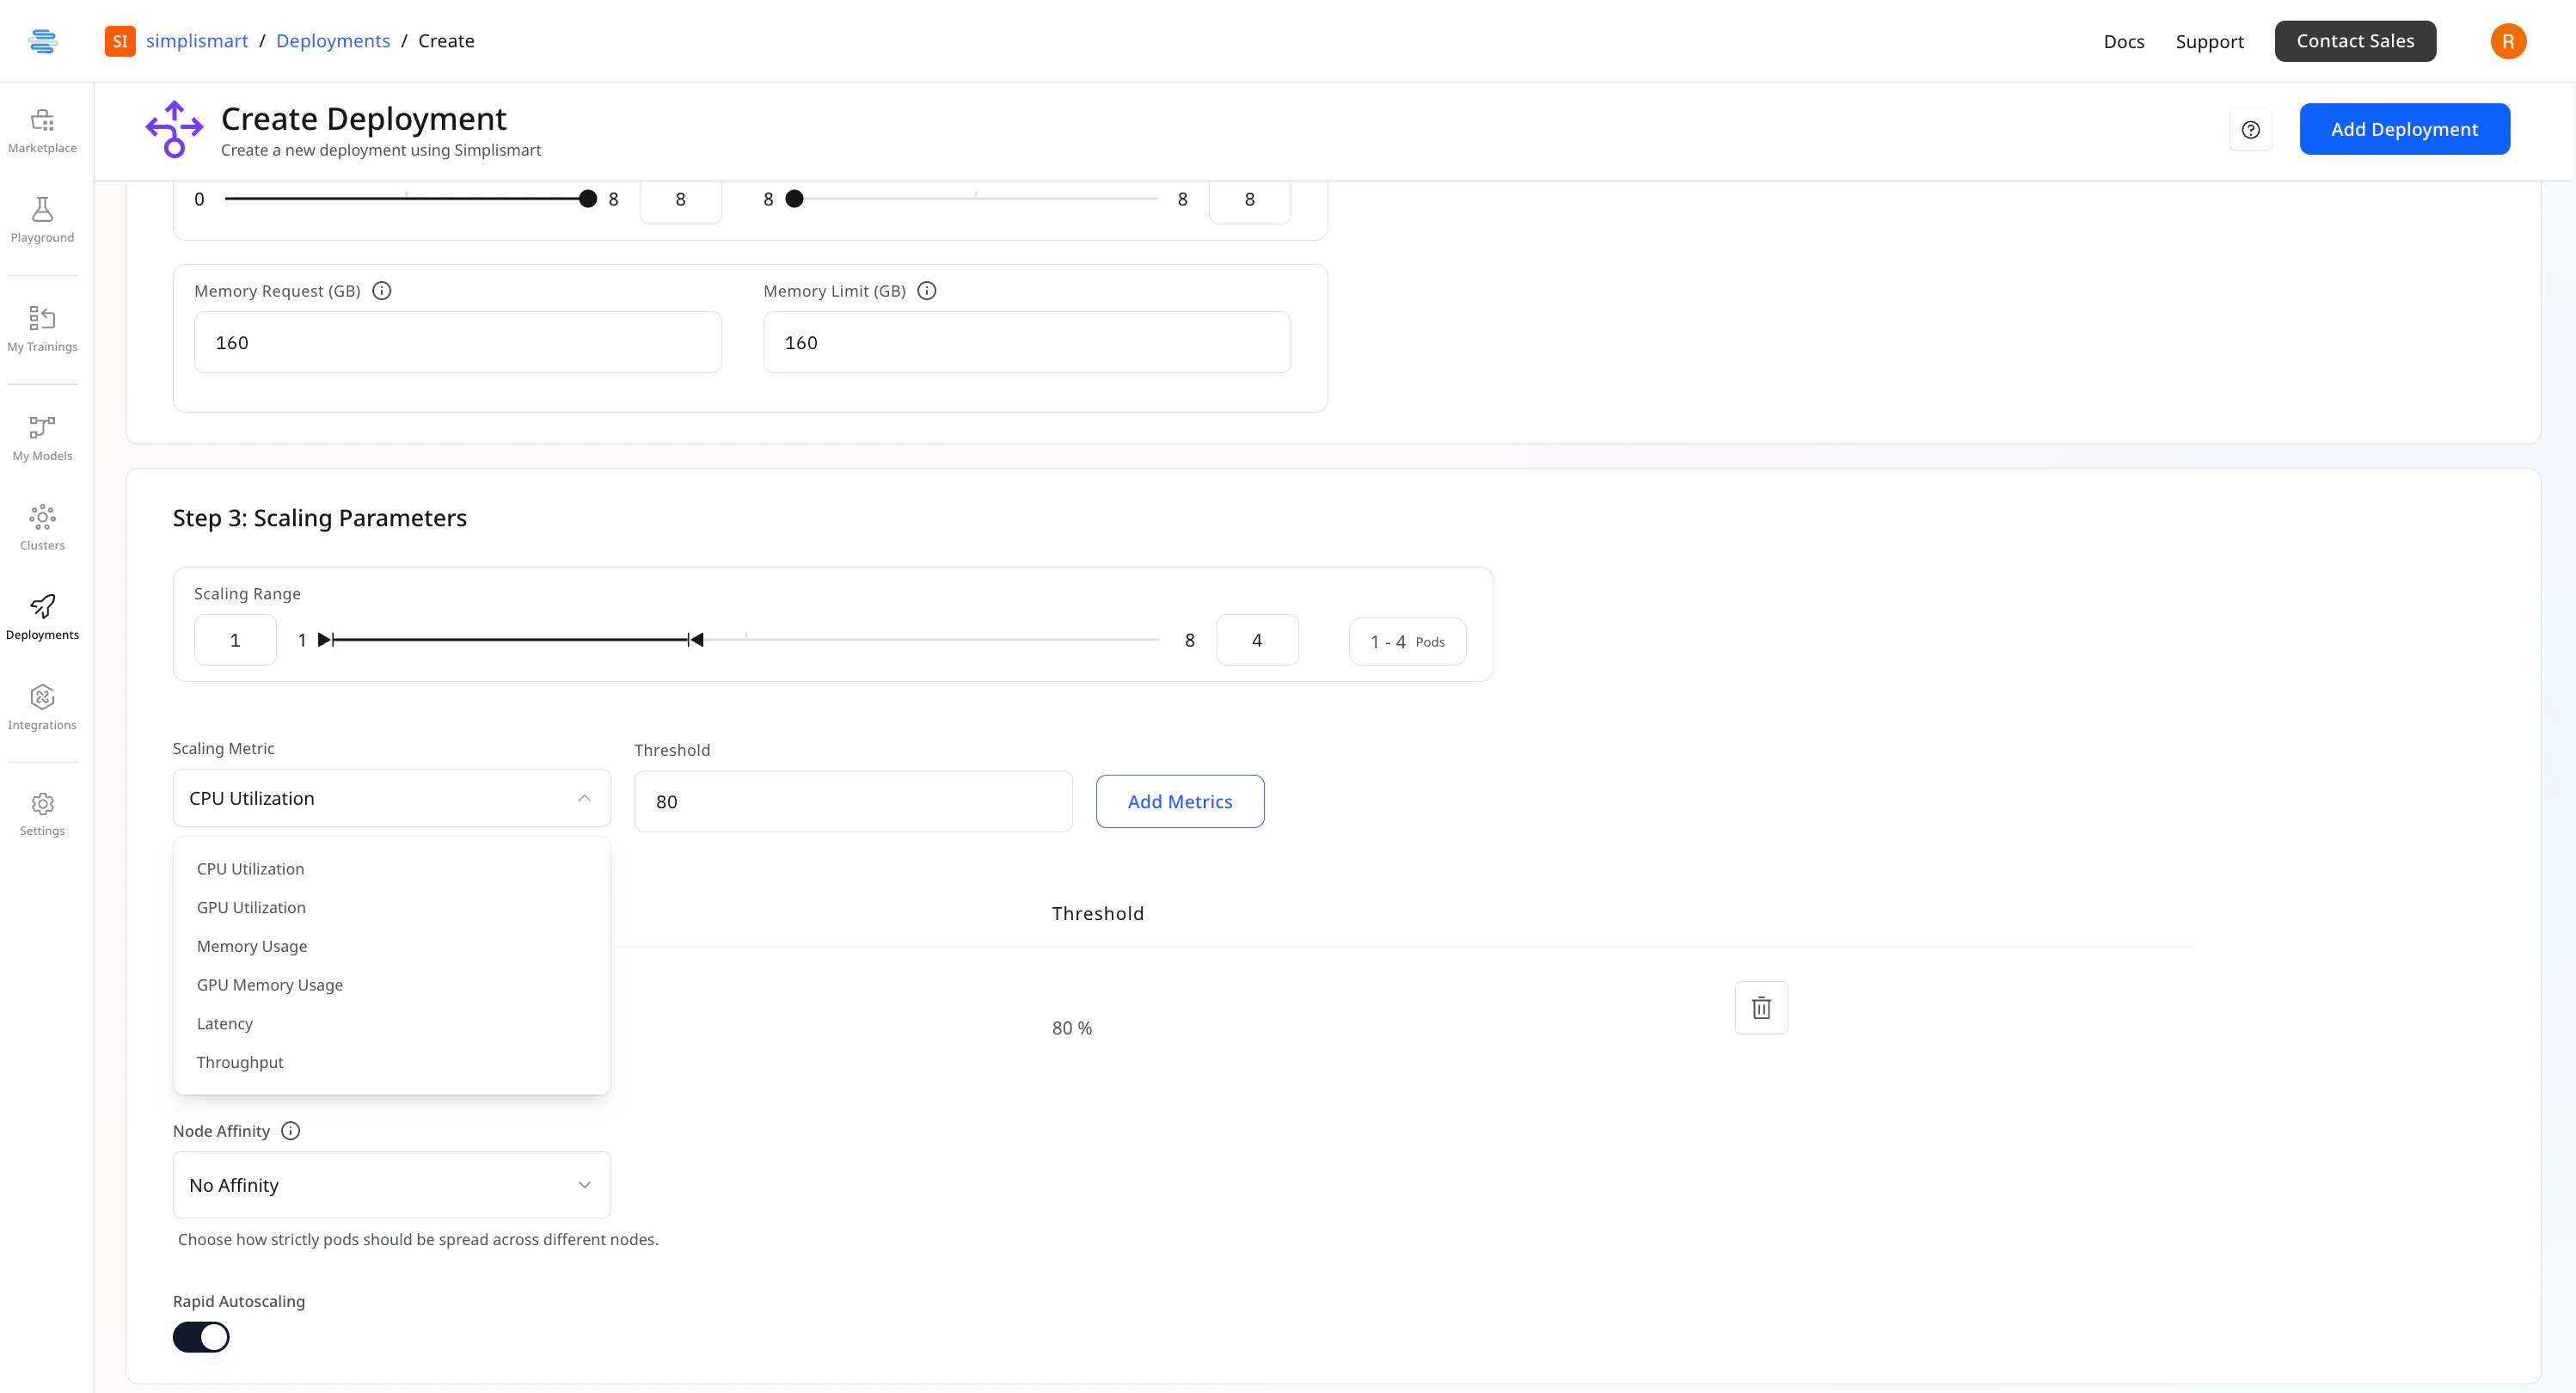Collapse the Scaling Metric dropdown
Image resolution: width=2576 pixels, height=1393 pixels.
pyautogui.click(x=392, y=798)
